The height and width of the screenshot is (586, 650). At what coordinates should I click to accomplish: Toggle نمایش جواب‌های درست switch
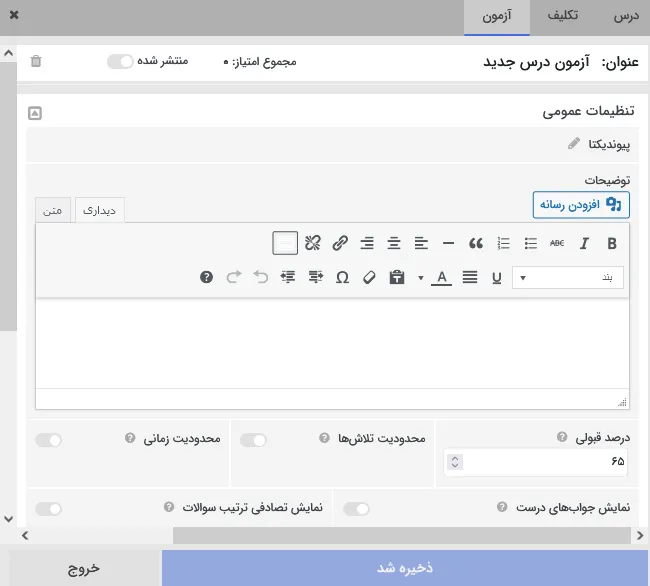357,509
